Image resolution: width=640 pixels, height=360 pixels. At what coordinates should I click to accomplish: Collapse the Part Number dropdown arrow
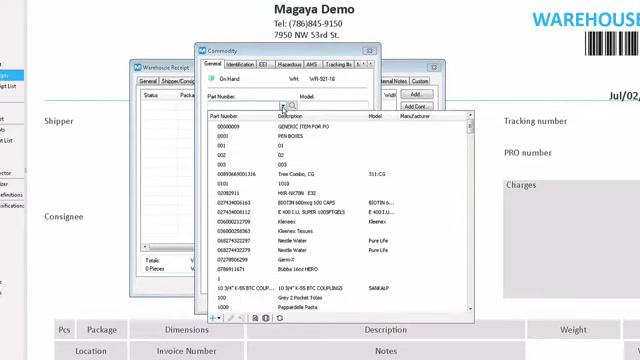point(283,106)
